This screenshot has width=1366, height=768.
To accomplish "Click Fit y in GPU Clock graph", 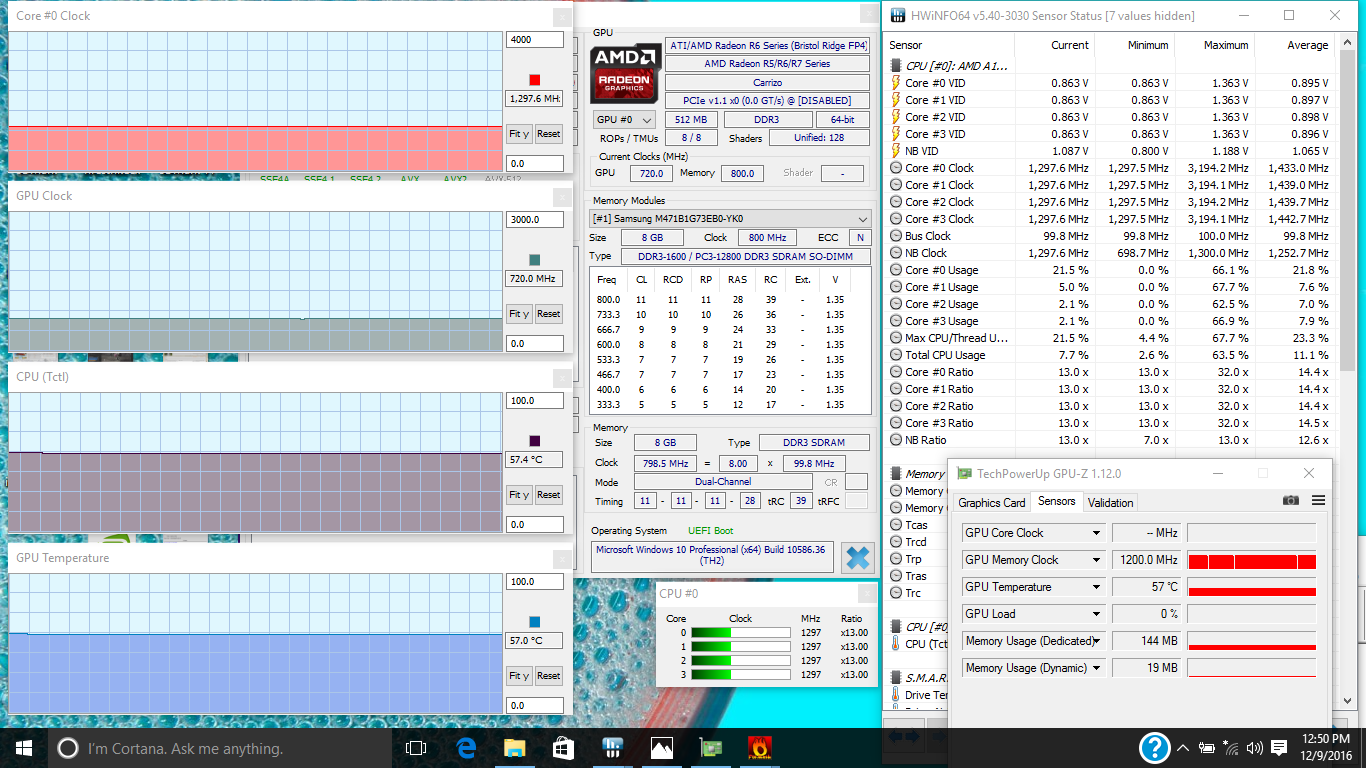I will pos(519,314).
